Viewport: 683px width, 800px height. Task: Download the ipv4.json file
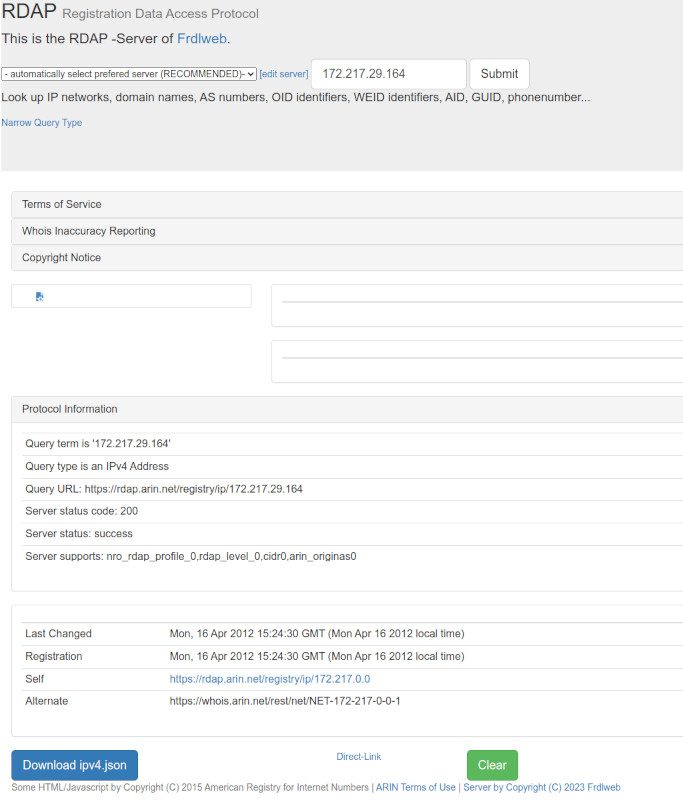[x=75, y=765]
